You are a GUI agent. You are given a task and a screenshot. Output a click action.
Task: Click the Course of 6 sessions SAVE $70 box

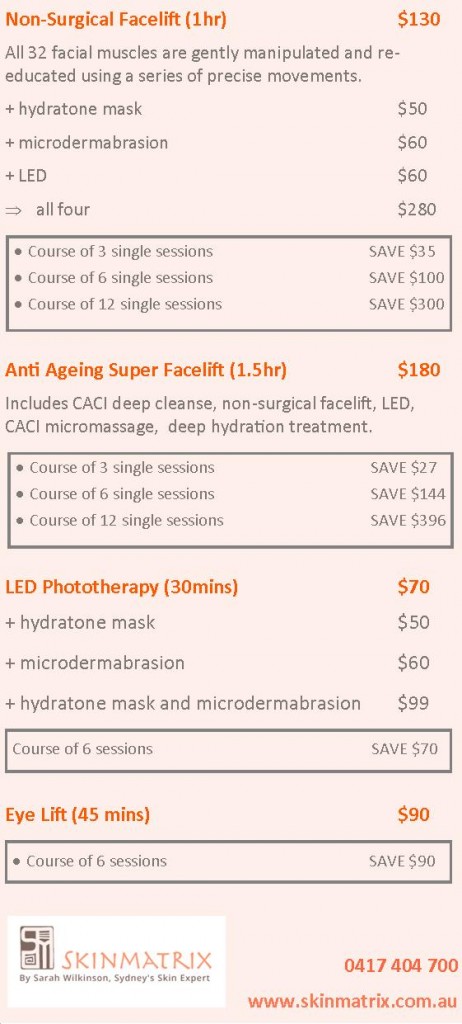pyautogui.click(x=228, y=750)
